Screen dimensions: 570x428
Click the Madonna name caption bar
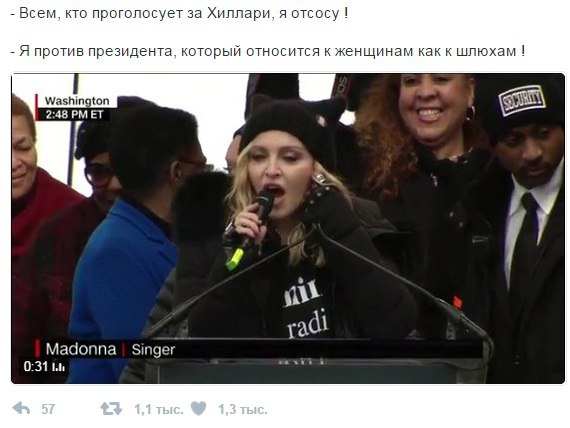tap(81, 349)
